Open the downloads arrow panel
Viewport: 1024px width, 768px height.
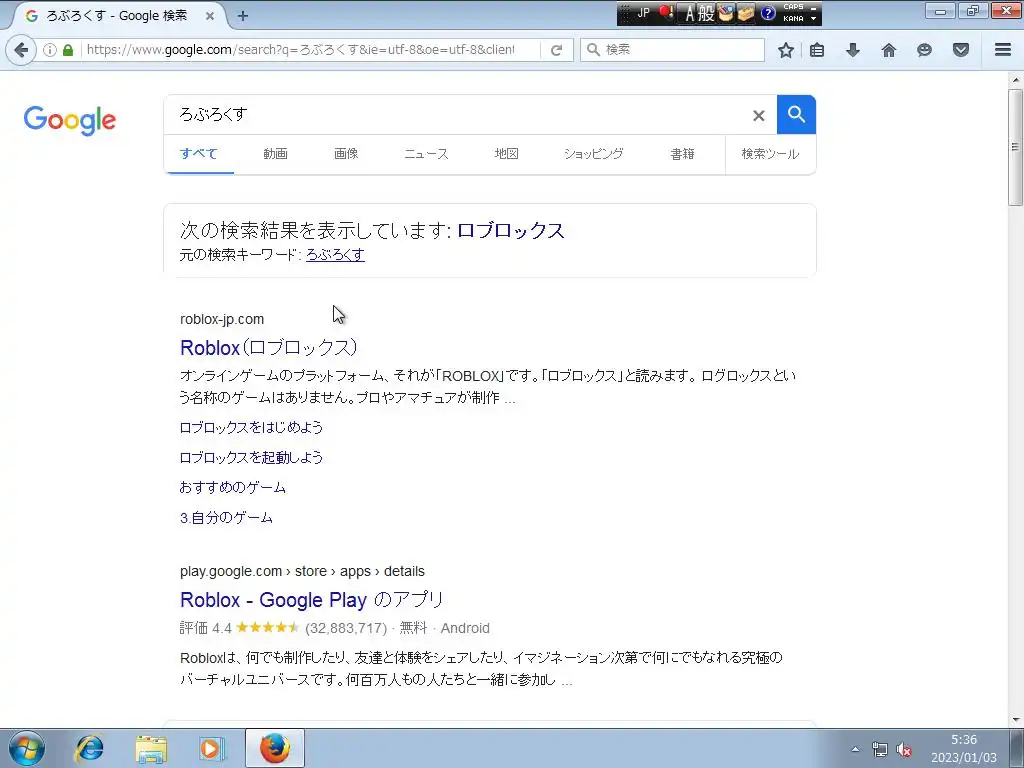click(x=852, y=50)
